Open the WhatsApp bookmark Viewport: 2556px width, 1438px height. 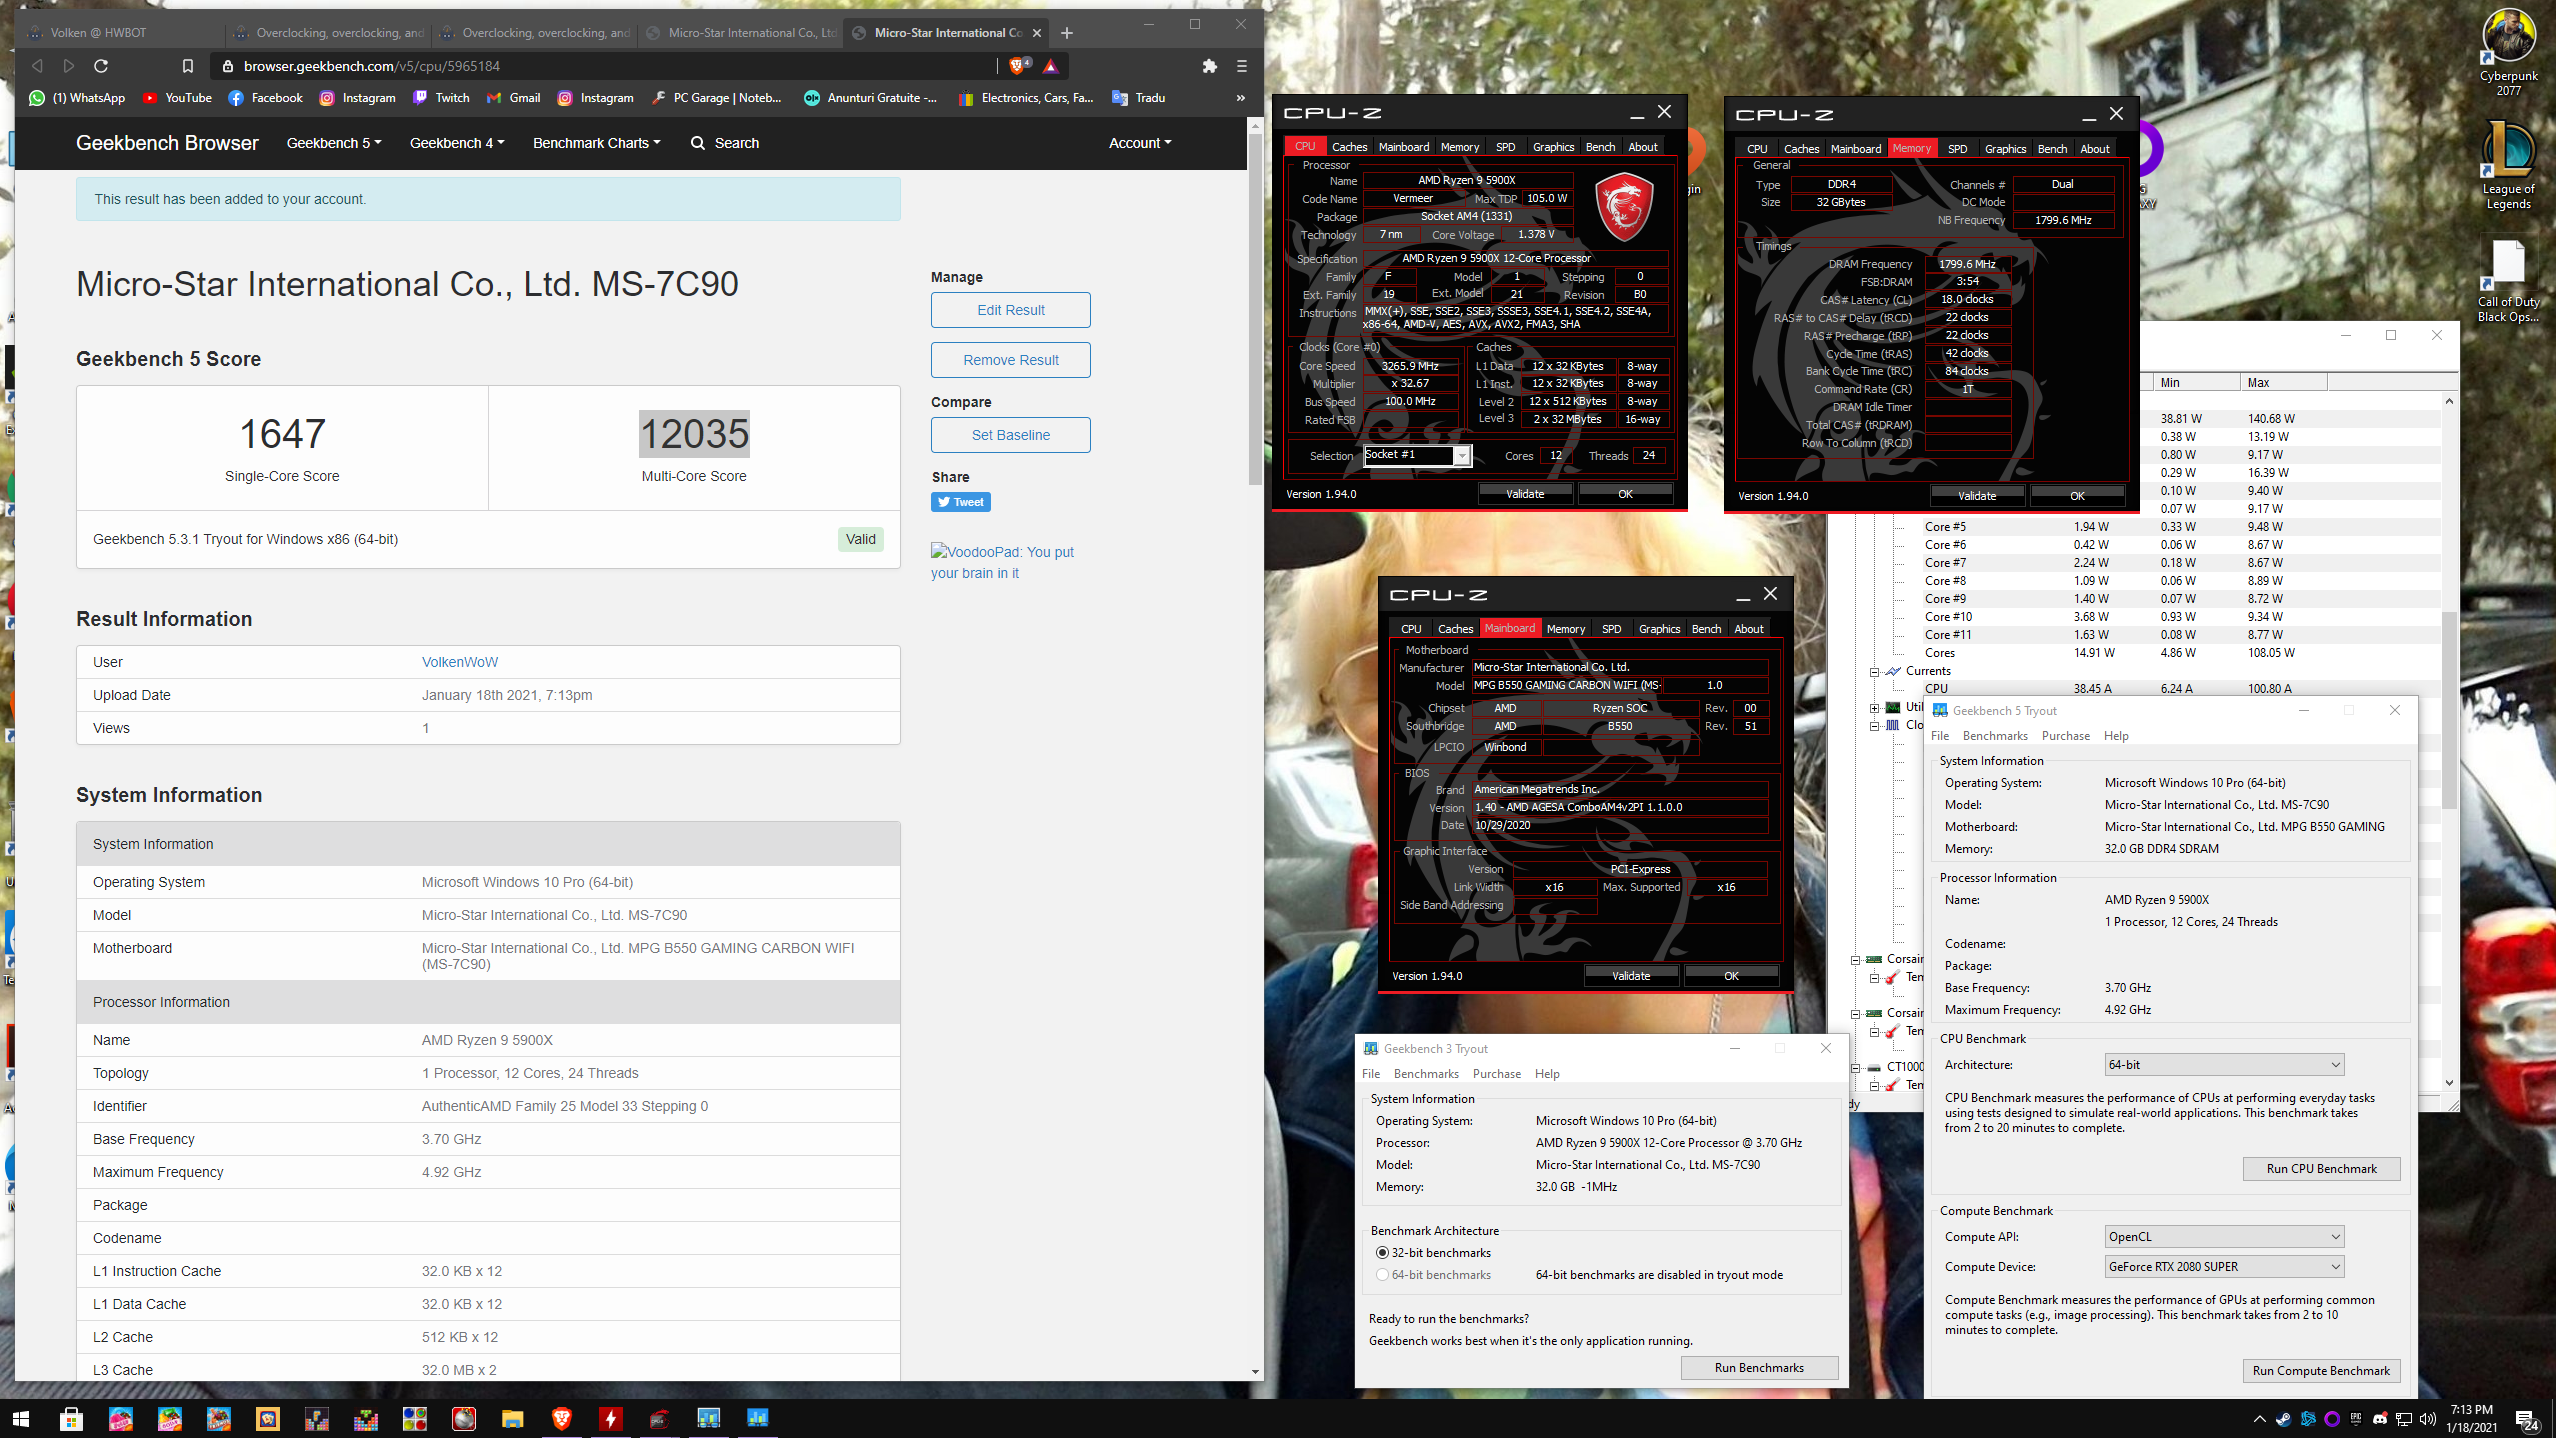77,98
